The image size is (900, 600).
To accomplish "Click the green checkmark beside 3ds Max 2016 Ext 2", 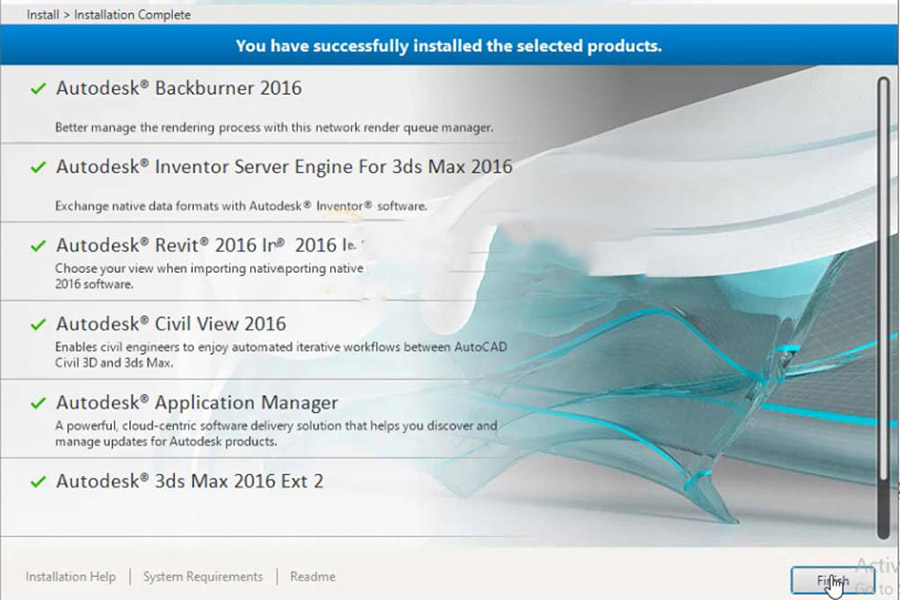I will coord(38,482).
